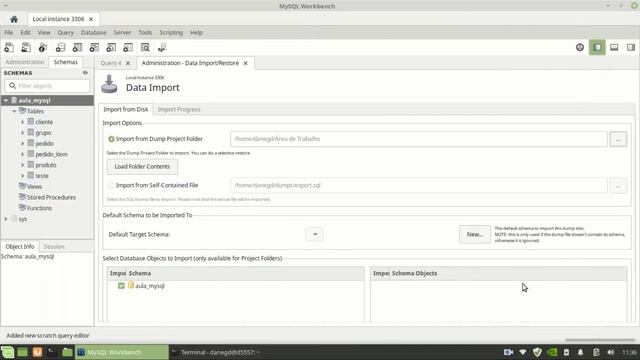Open the Query 4 tab
640x360 pixels.
(111, 63)
